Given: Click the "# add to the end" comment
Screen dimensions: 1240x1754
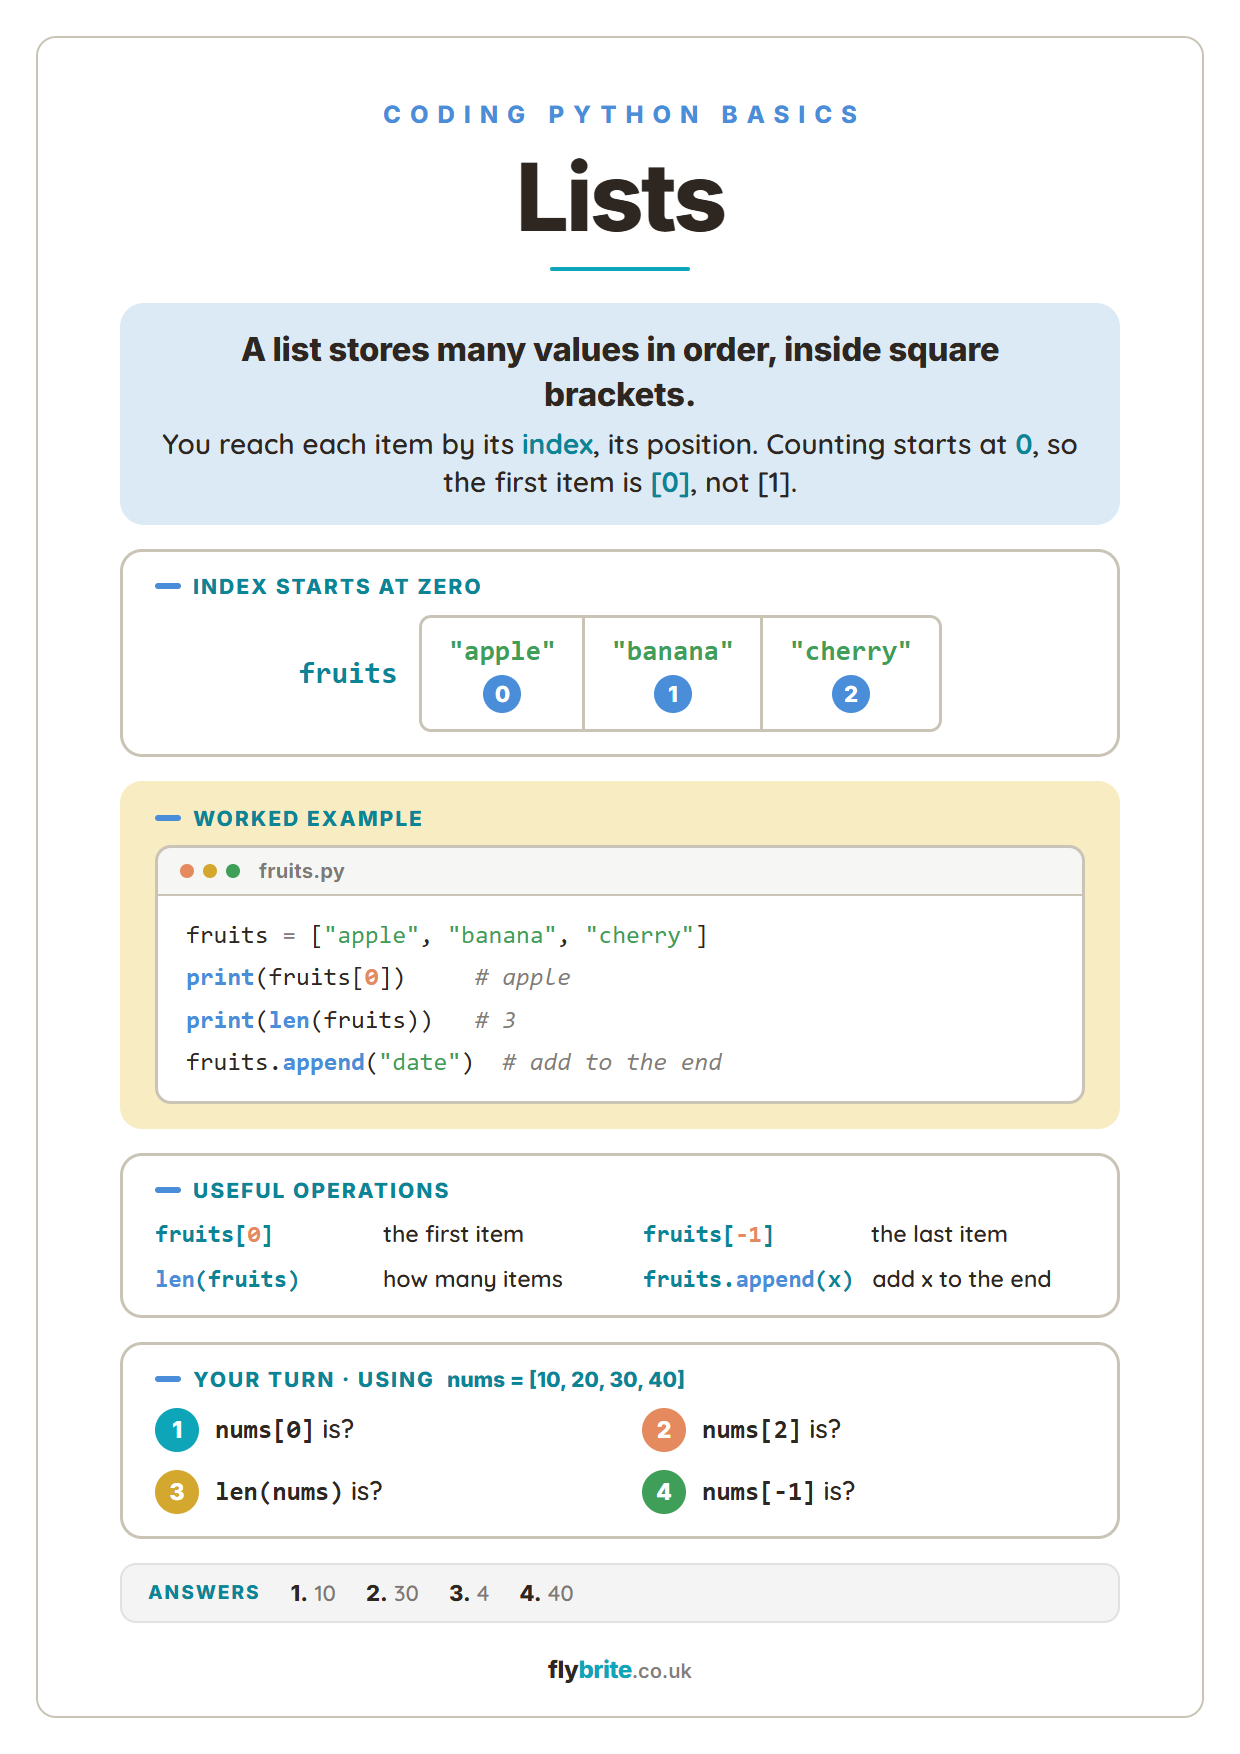Looking at the screenshot, I should (x=612, y=1062).
